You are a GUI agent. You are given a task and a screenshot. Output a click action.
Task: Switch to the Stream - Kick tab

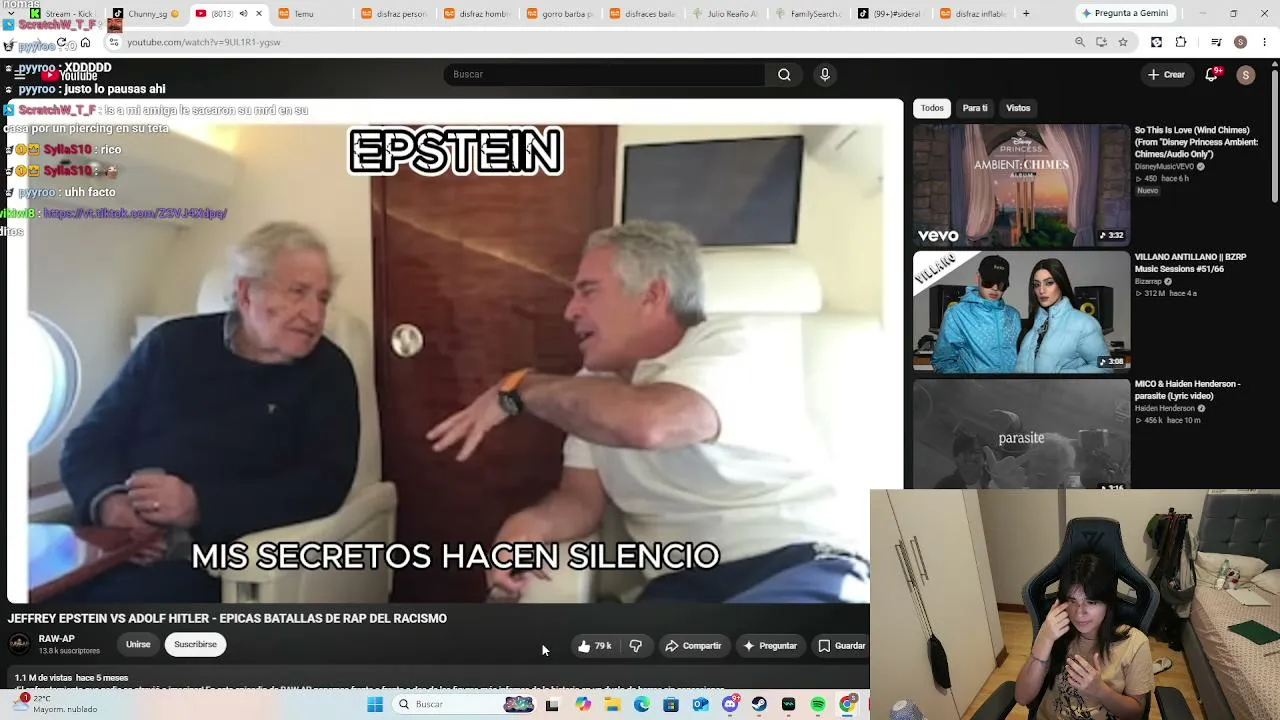coord(62,14)
